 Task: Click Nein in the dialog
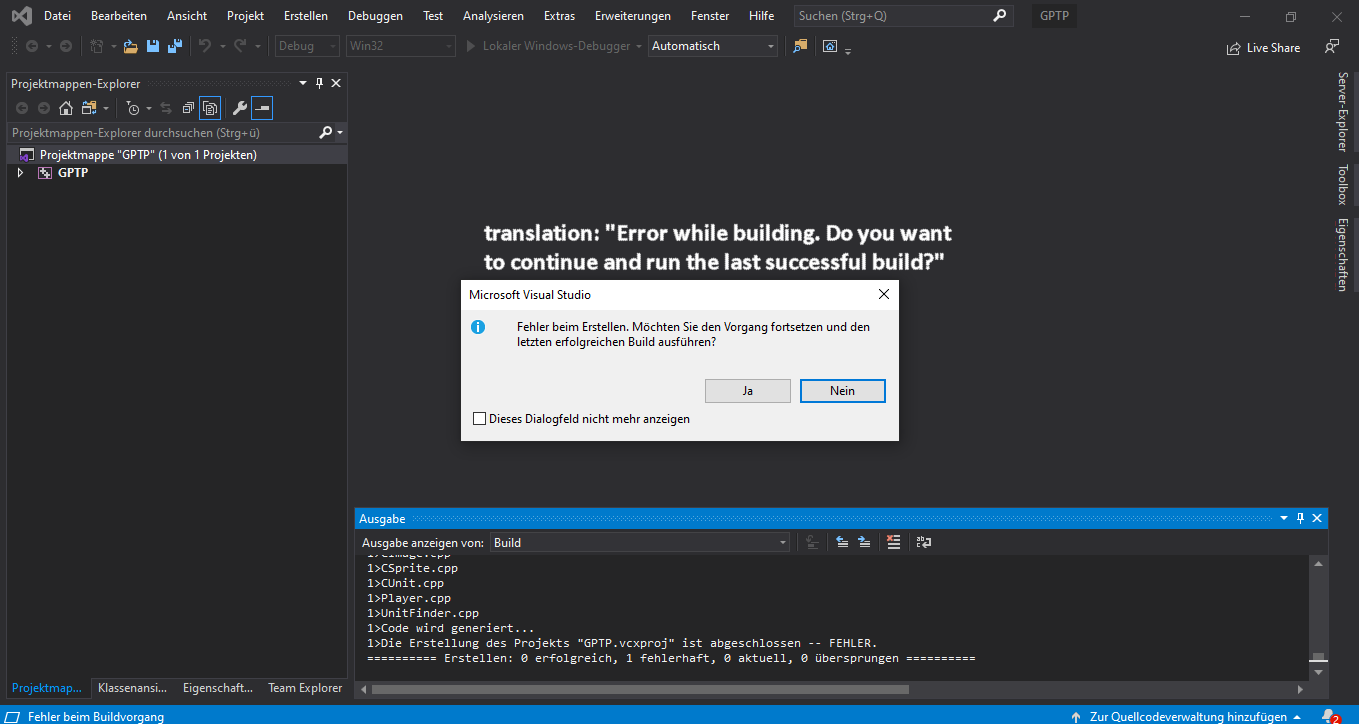tap(843, 391)
